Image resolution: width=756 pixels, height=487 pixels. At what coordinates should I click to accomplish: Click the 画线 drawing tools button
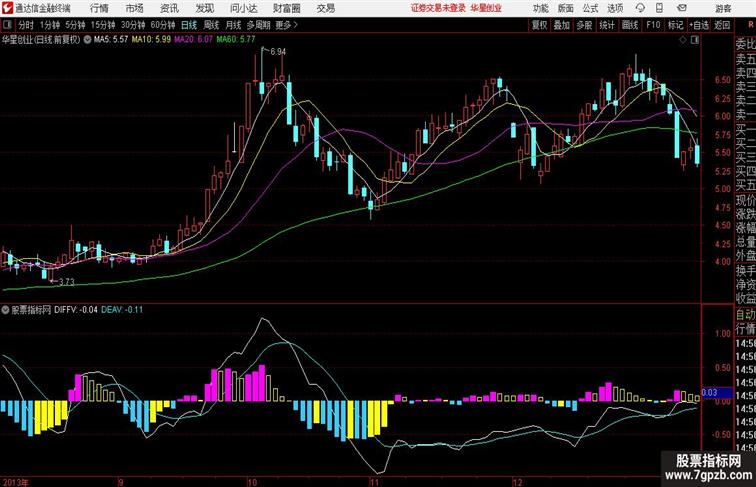click(630, 25)
